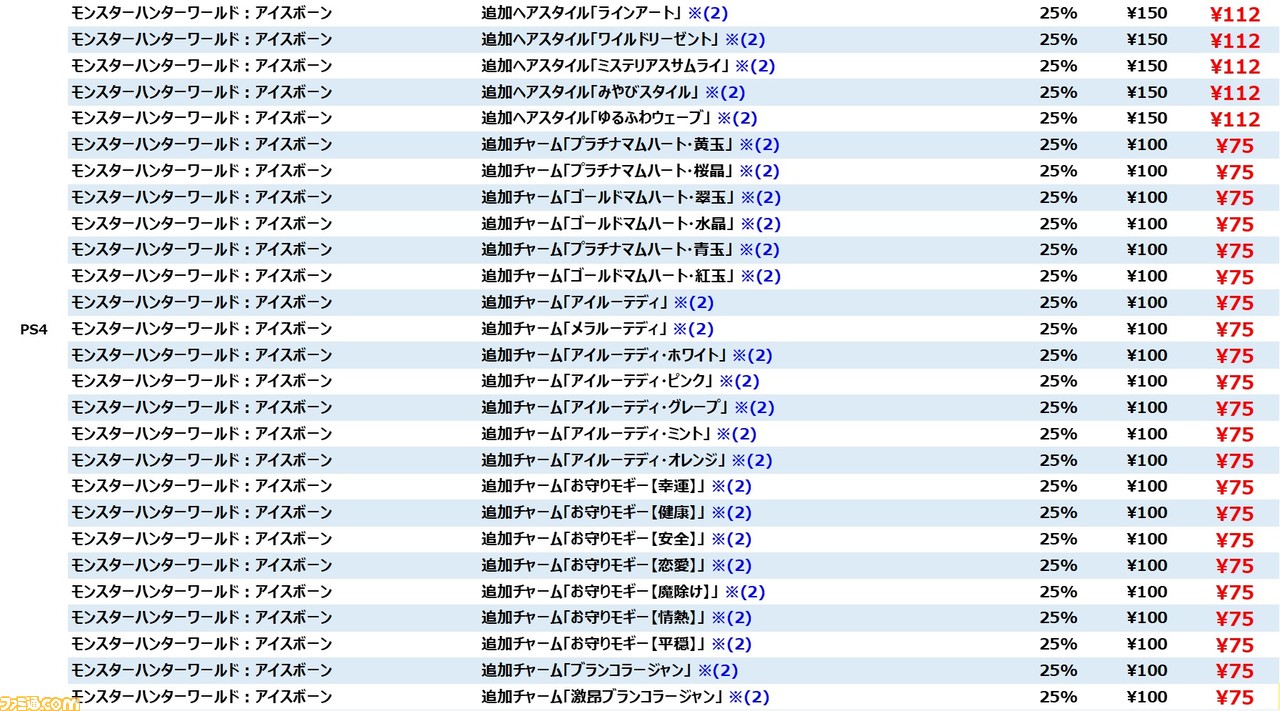Click 追加チャーム「お守りモギー【魔除け】」 item name
This screenshot has width=1280, height=711.
click(x=602, y=591)
